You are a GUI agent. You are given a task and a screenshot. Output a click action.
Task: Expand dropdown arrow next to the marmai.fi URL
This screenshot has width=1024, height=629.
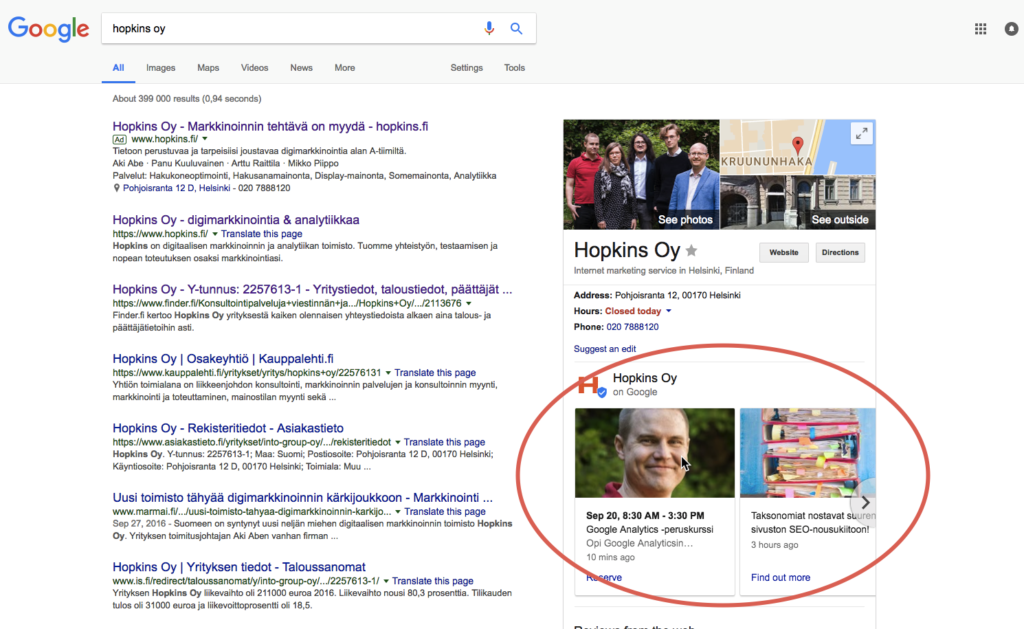(398, 512)
